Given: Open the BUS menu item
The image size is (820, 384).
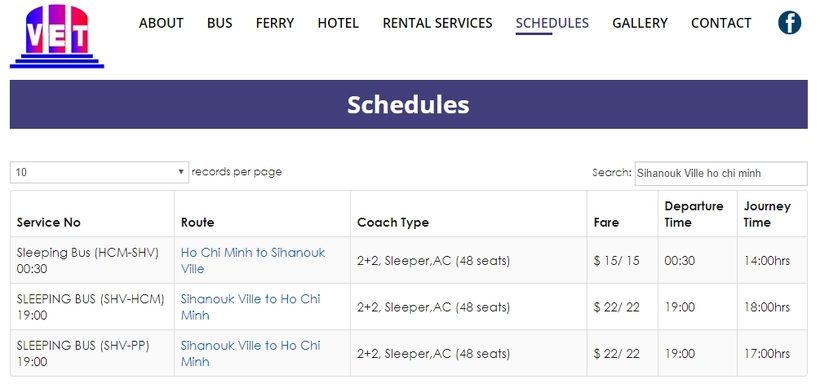Looking at the screenshot, I should coord(220,23).
